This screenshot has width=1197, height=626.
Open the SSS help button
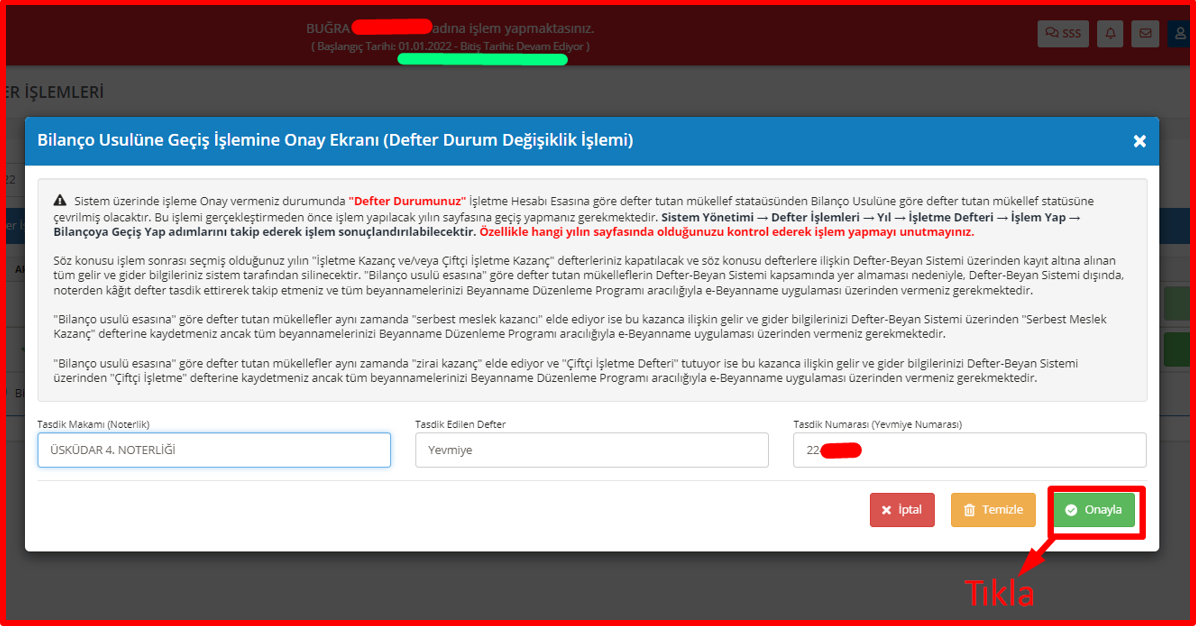point(1063,33)
